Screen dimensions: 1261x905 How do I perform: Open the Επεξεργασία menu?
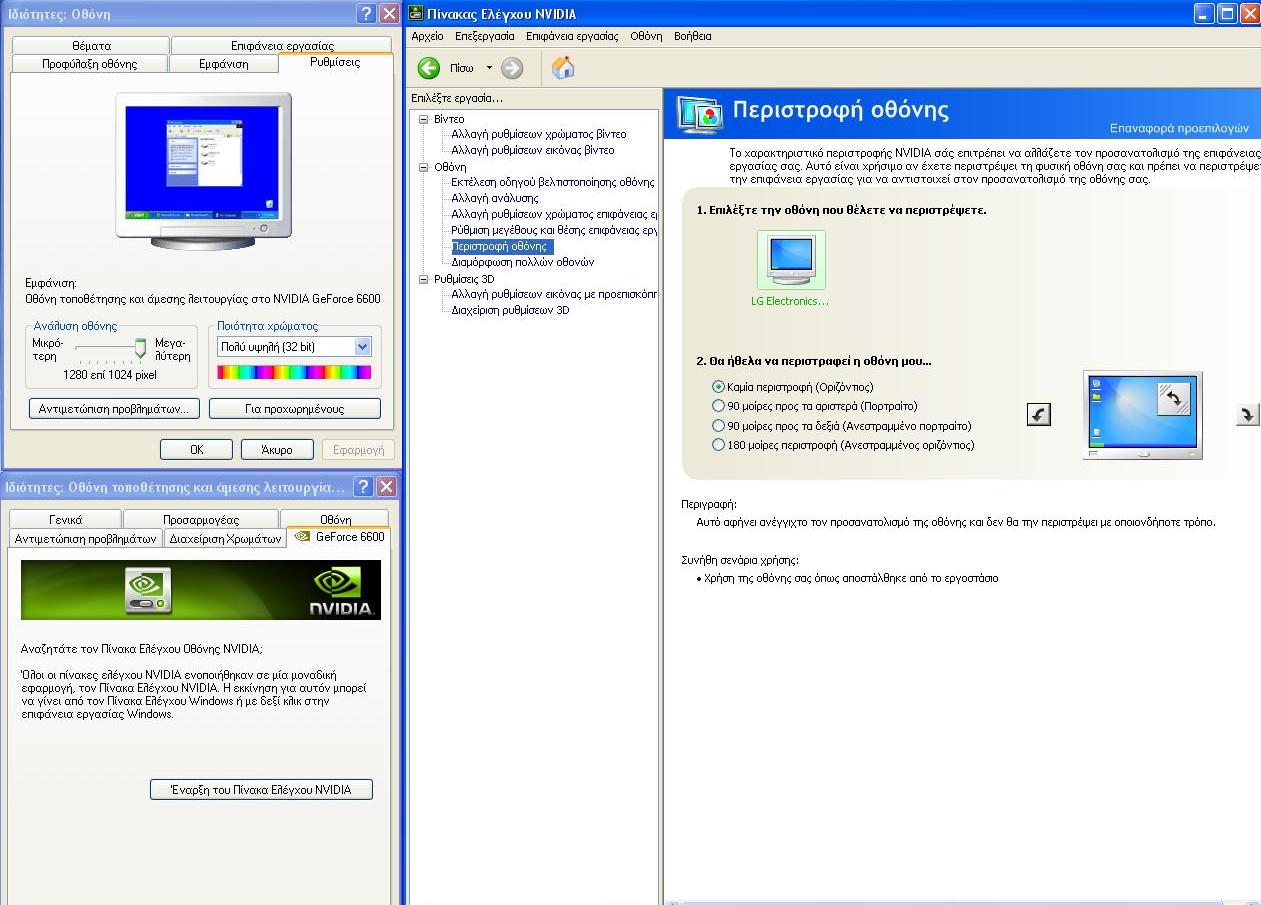coord(484,36)
